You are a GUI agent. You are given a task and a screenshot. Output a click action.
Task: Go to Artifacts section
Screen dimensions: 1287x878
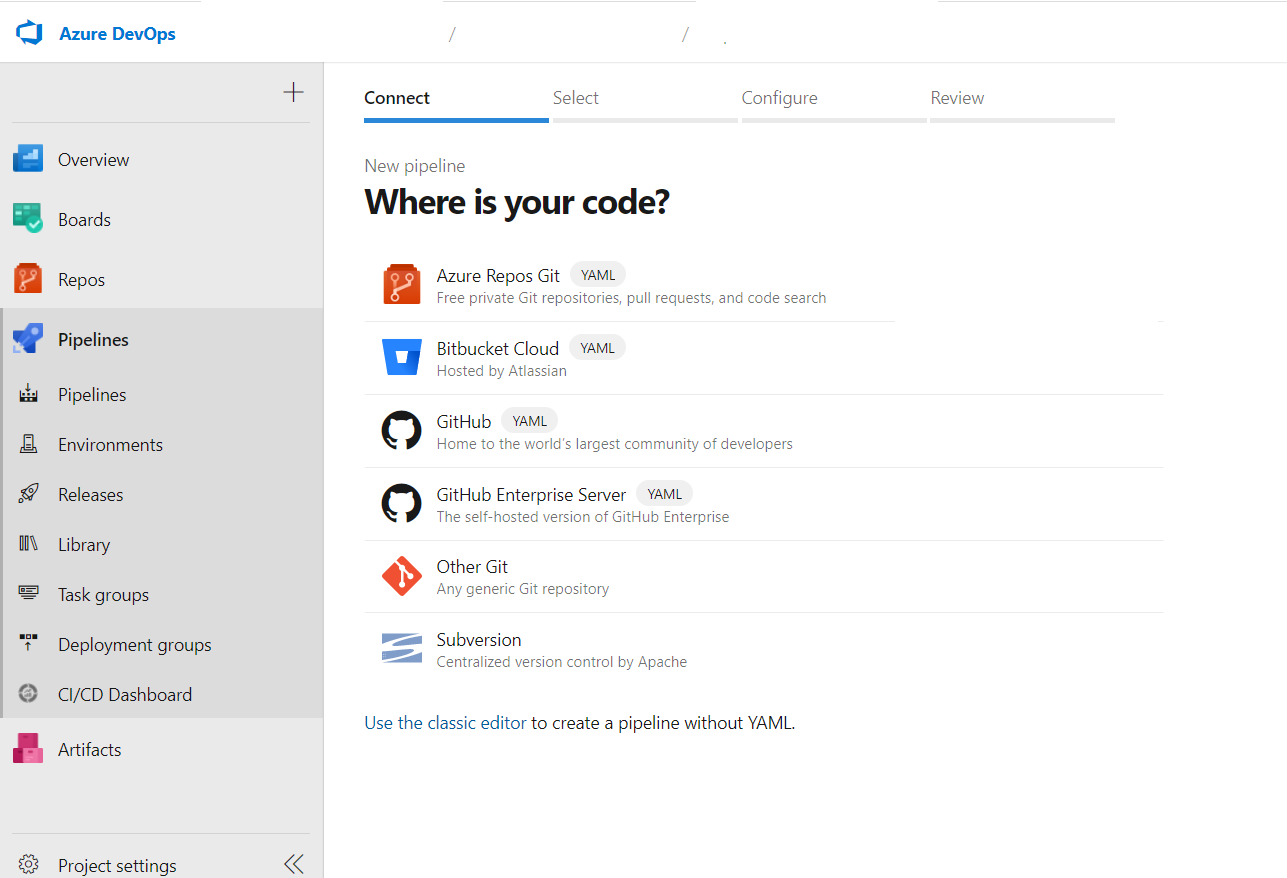coord(89,750)
